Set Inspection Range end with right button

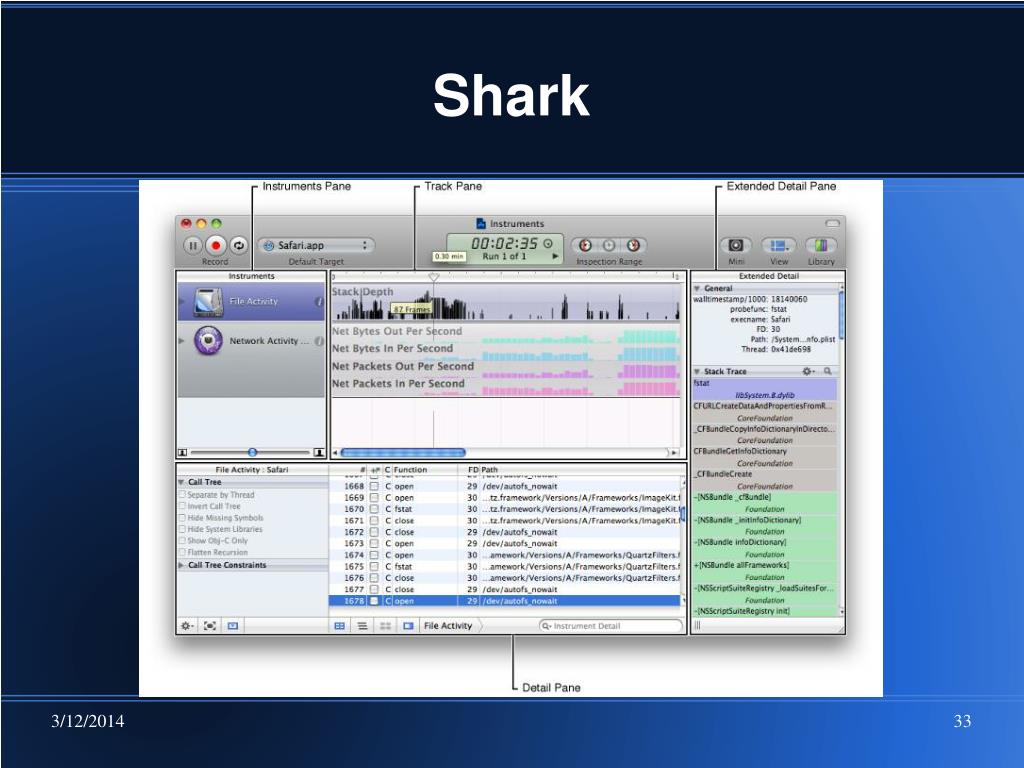633,246
